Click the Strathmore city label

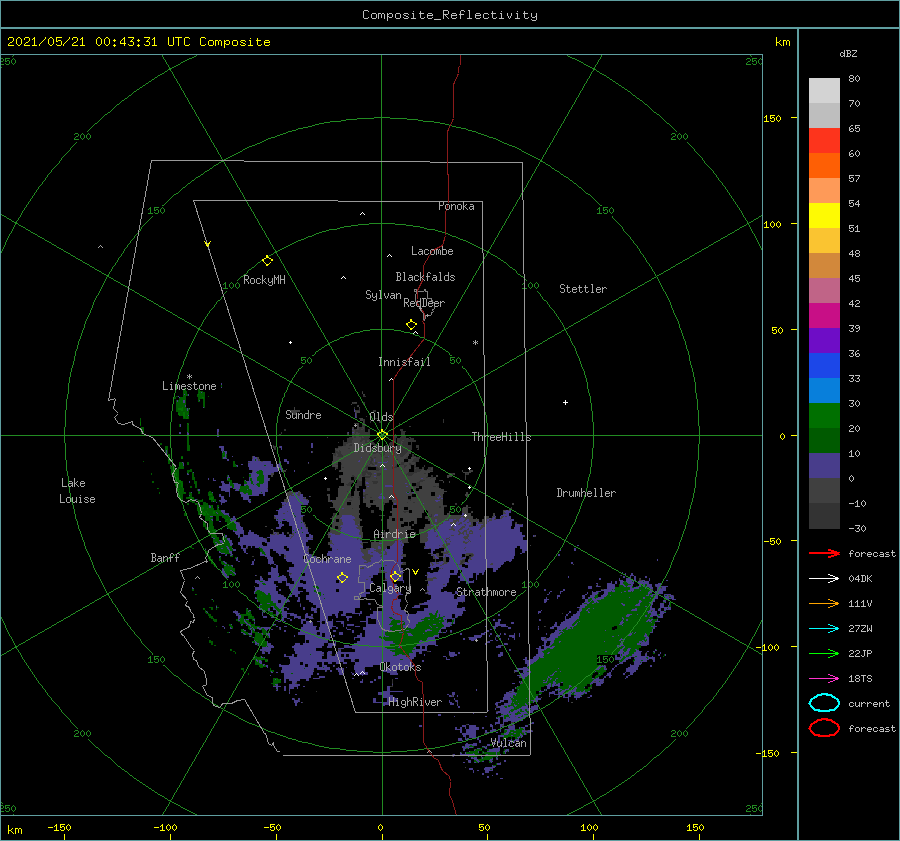click(486, 592)
